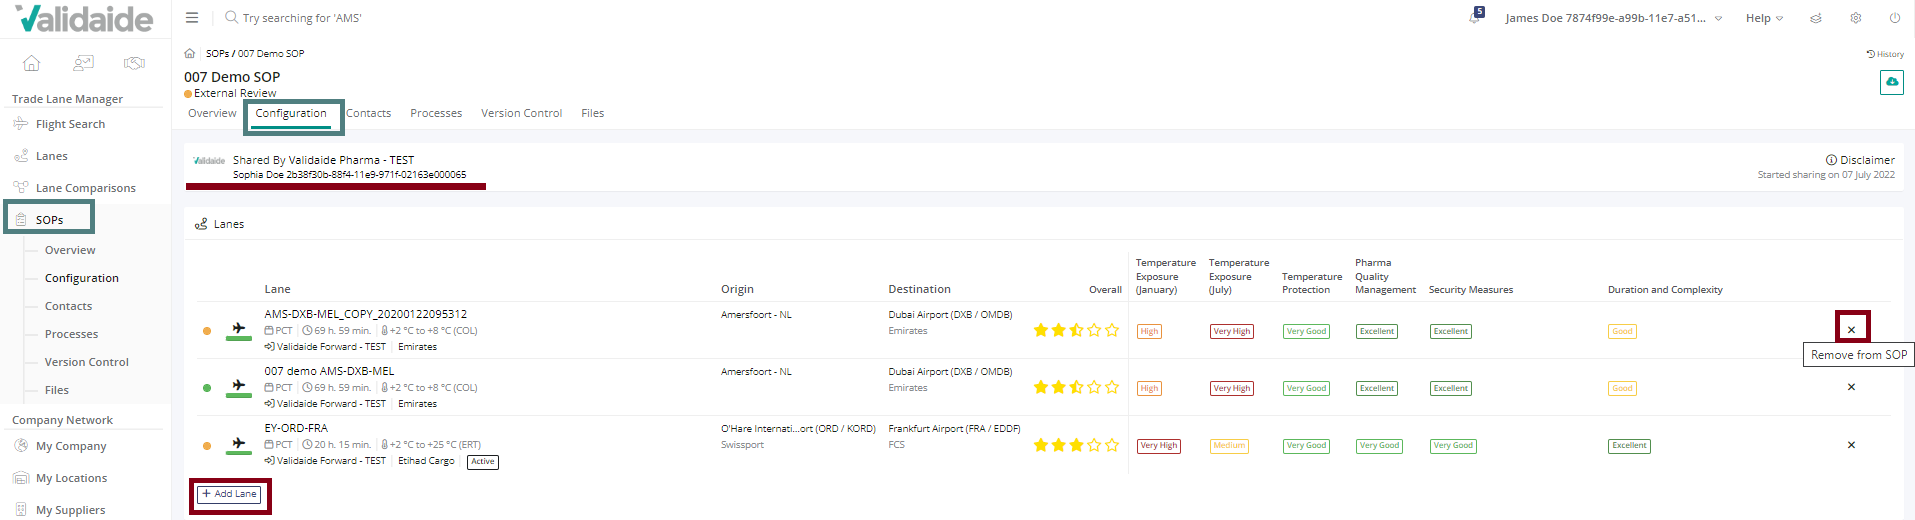Open the notifications bell icon
1915x520 pixels.
pos(1475,17)
